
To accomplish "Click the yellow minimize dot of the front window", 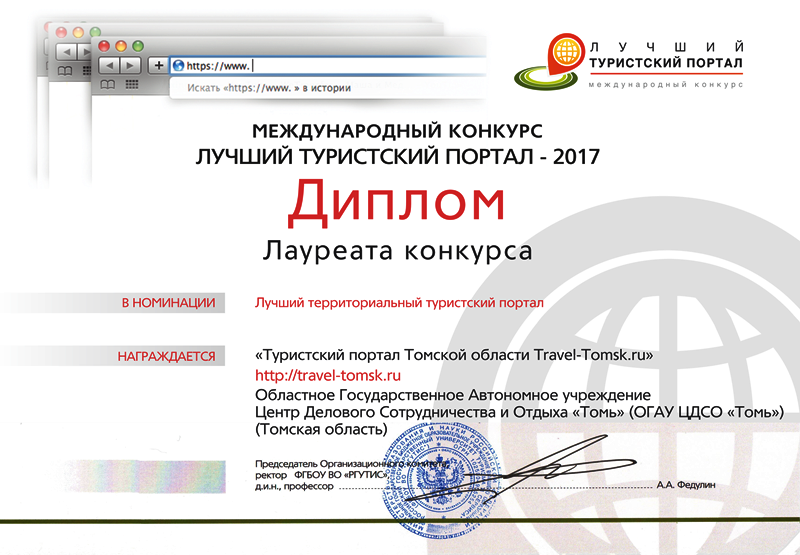I will tap(121, 46).
